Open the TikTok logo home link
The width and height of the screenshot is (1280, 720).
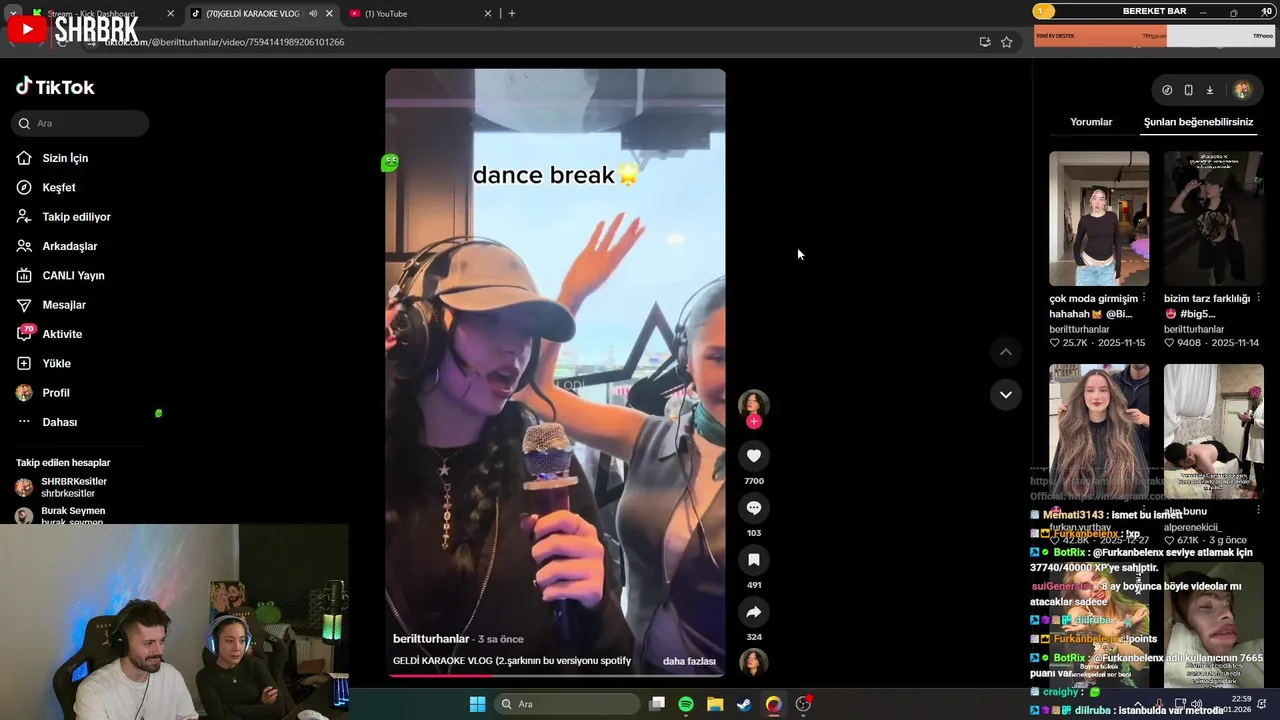[x=55, y=87]
